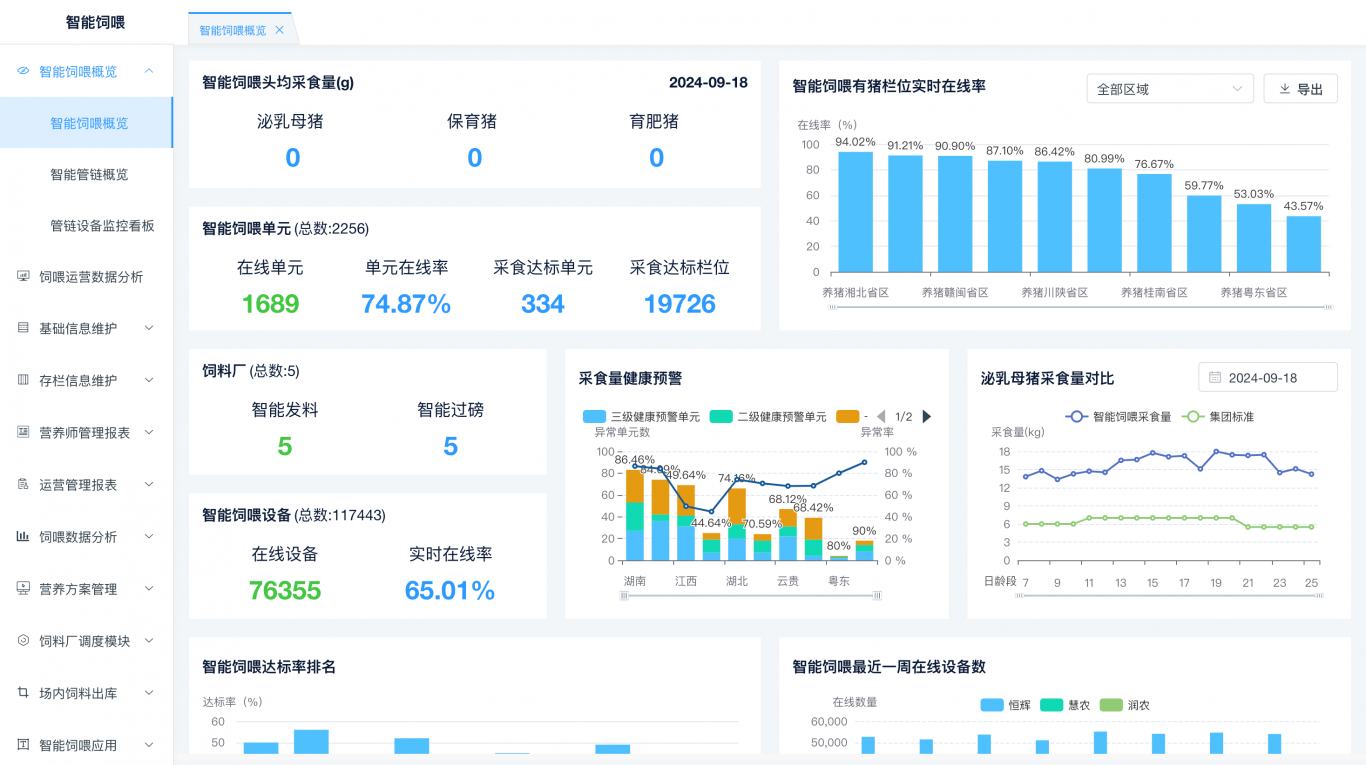Viewport: 1366px width, 765px height.
Task: Click the right zoom handle under 采食量健康预警 chart
Action: pos(877,595)
